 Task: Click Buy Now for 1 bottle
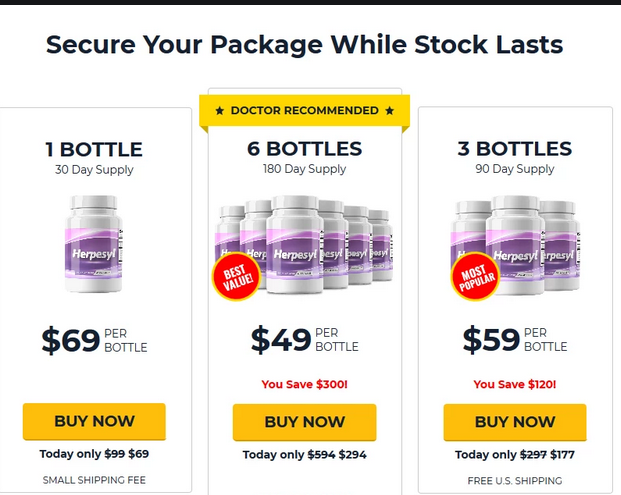point(94,421)
